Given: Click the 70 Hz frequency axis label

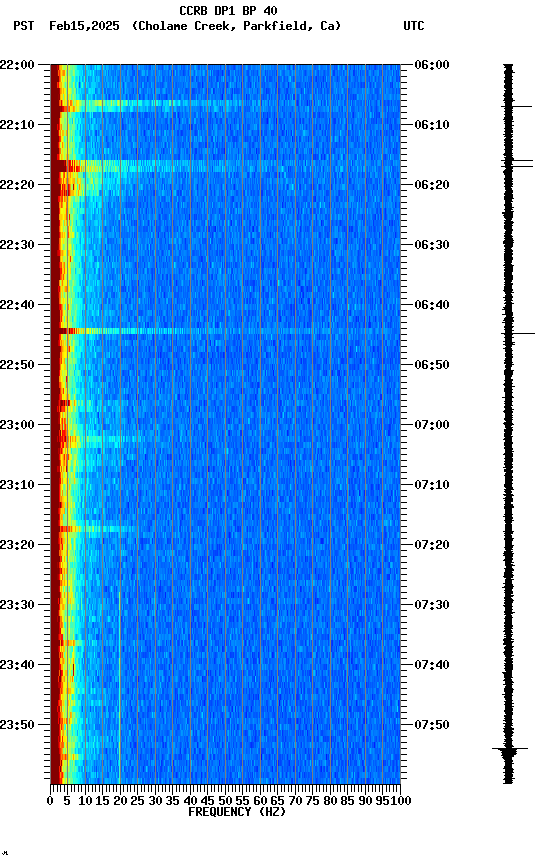Looking at the screenshot, I should 295,801.
